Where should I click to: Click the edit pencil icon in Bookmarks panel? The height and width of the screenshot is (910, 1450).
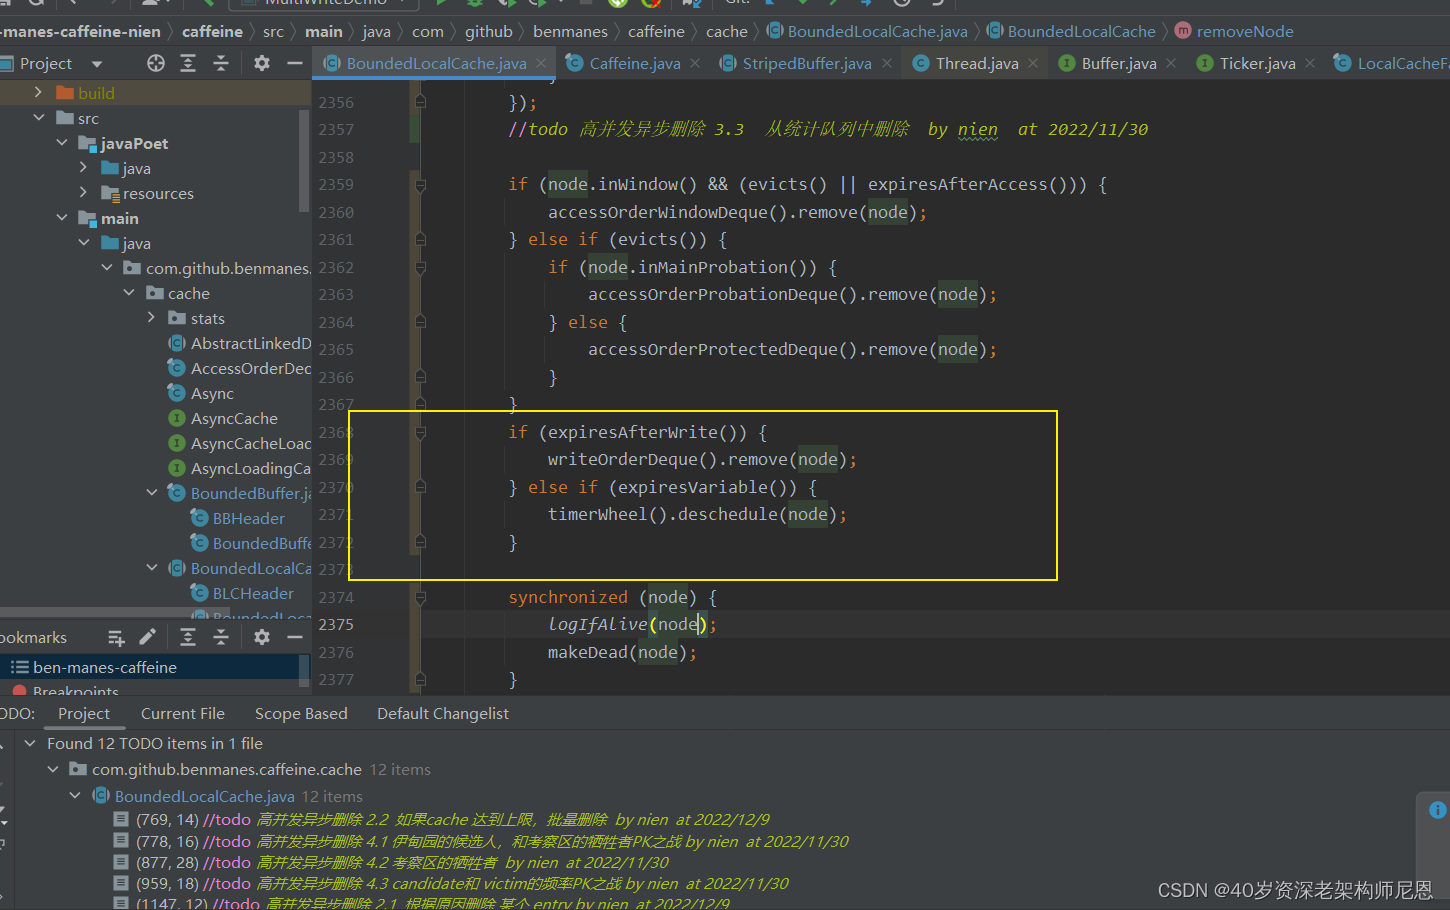pyautogui.click(x=147, y=637)
